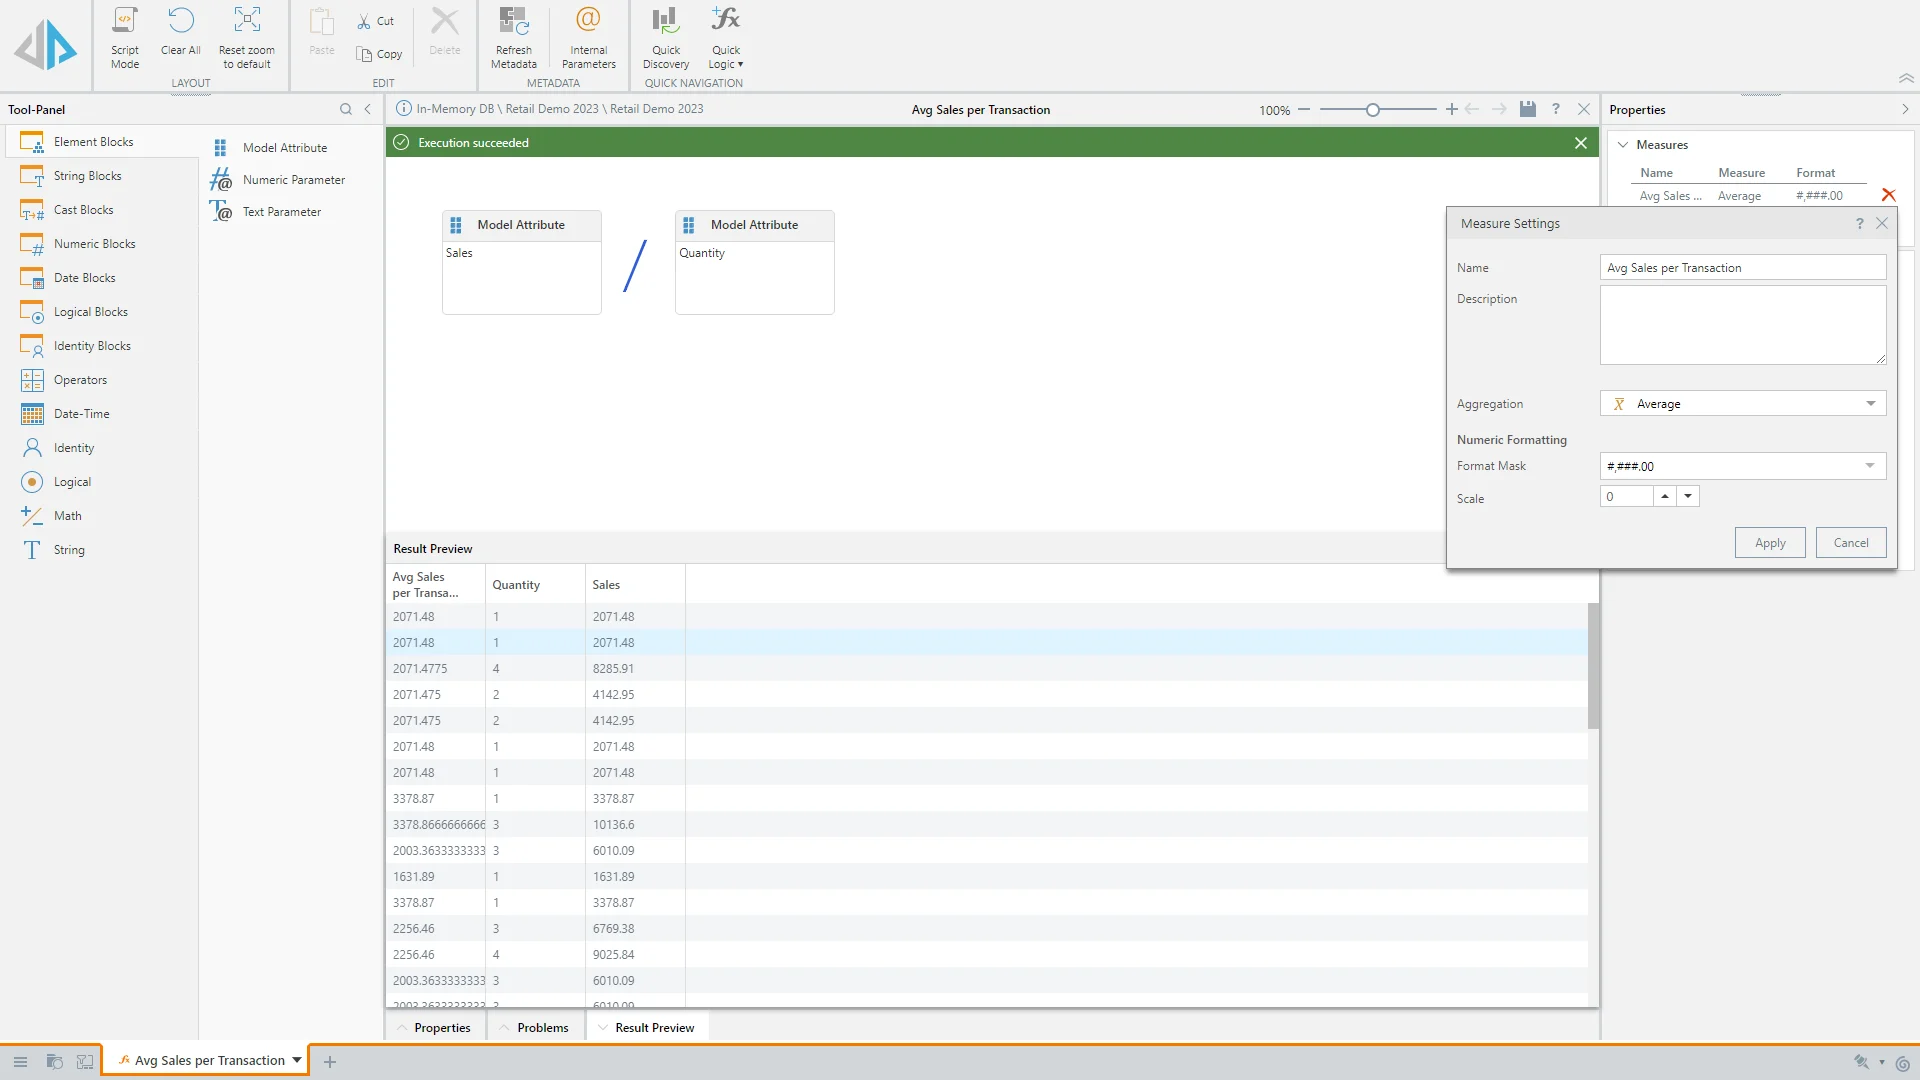
Task: Delete measure with red X icon
Action: 1888,195
